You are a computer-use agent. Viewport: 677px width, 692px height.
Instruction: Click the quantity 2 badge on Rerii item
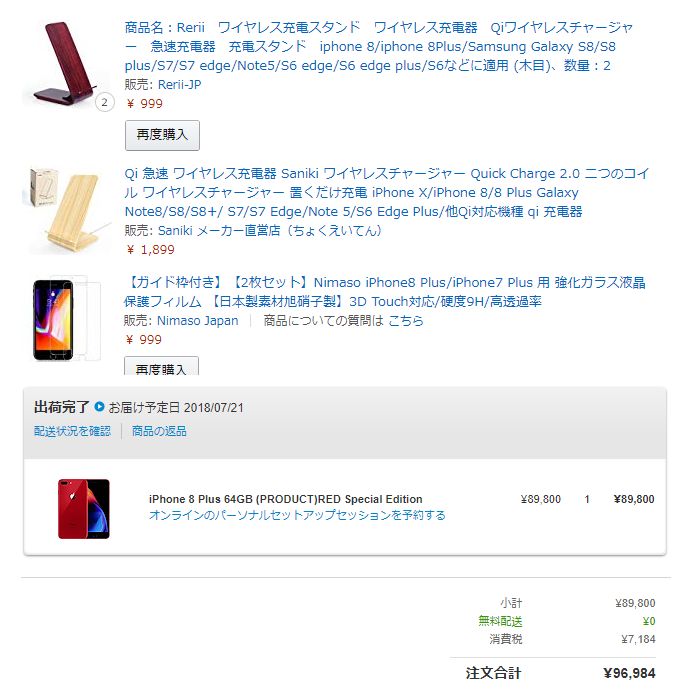coord(105,102)
